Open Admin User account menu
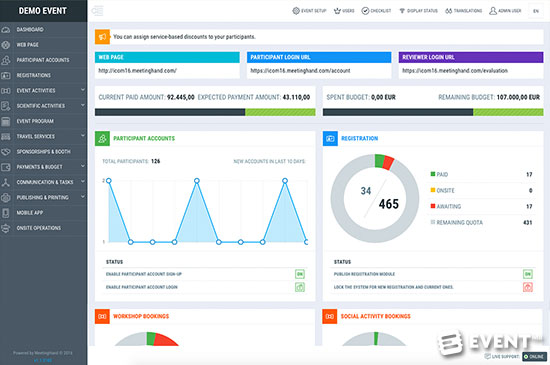The height and width of the screenshot is (365, 550). 505,11
